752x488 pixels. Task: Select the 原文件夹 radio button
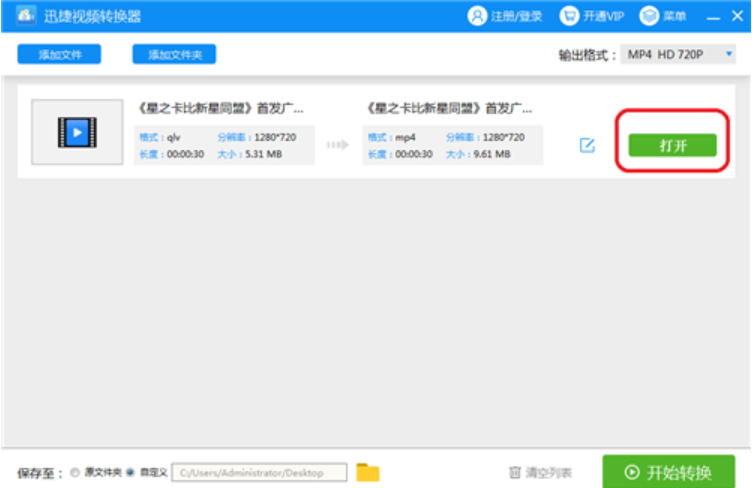click(76, 472)
